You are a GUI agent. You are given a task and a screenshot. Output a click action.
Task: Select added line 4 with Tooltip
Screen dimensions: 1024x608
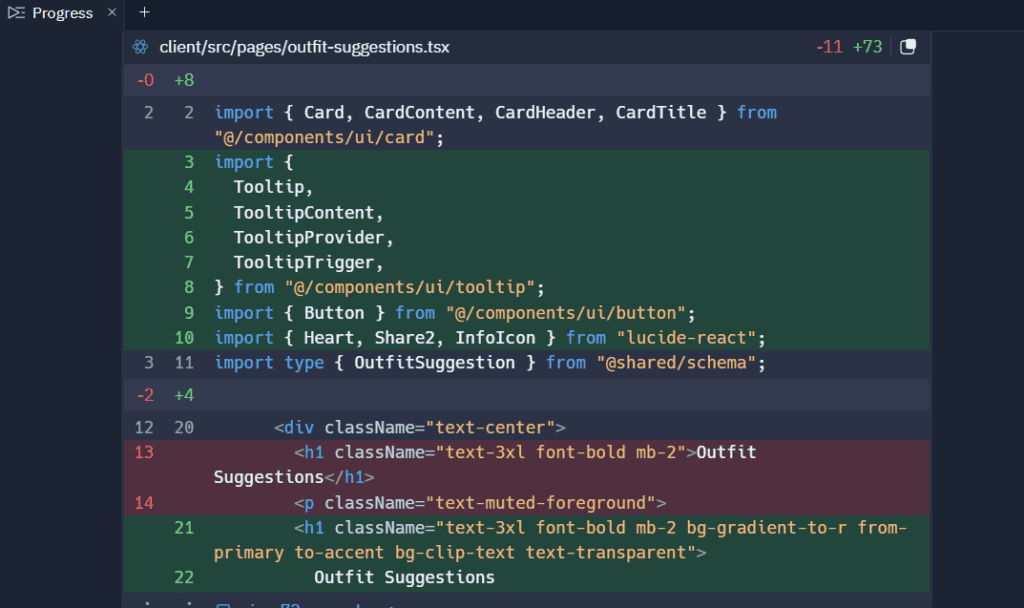click(x=527, y=187)
